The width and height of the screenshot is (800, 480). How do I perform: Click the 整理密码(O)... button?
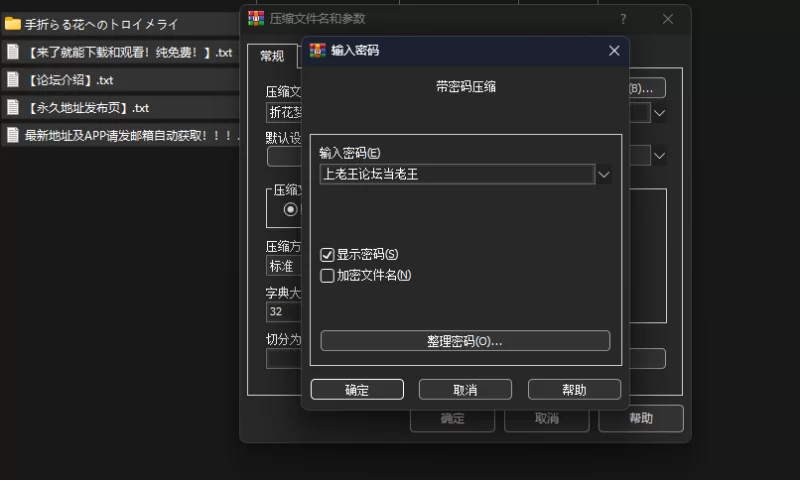pyautogui.click(x=465, y=341)
